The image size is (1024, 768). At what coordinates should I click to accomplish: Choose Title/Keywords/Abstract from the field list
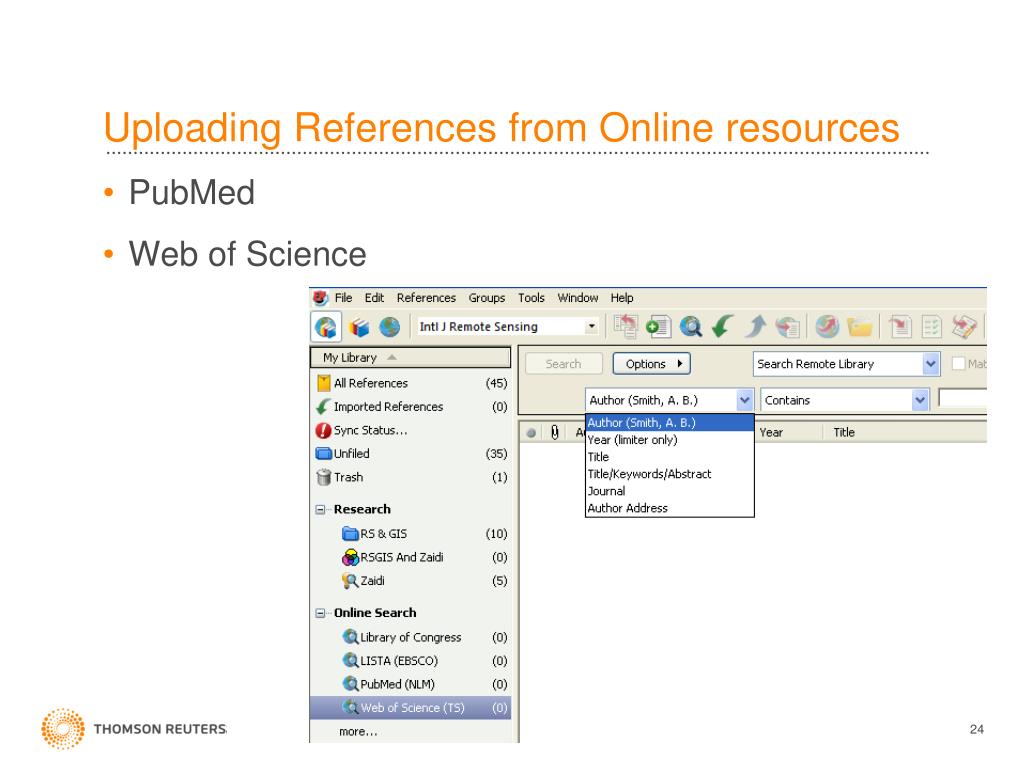[670, 473]
